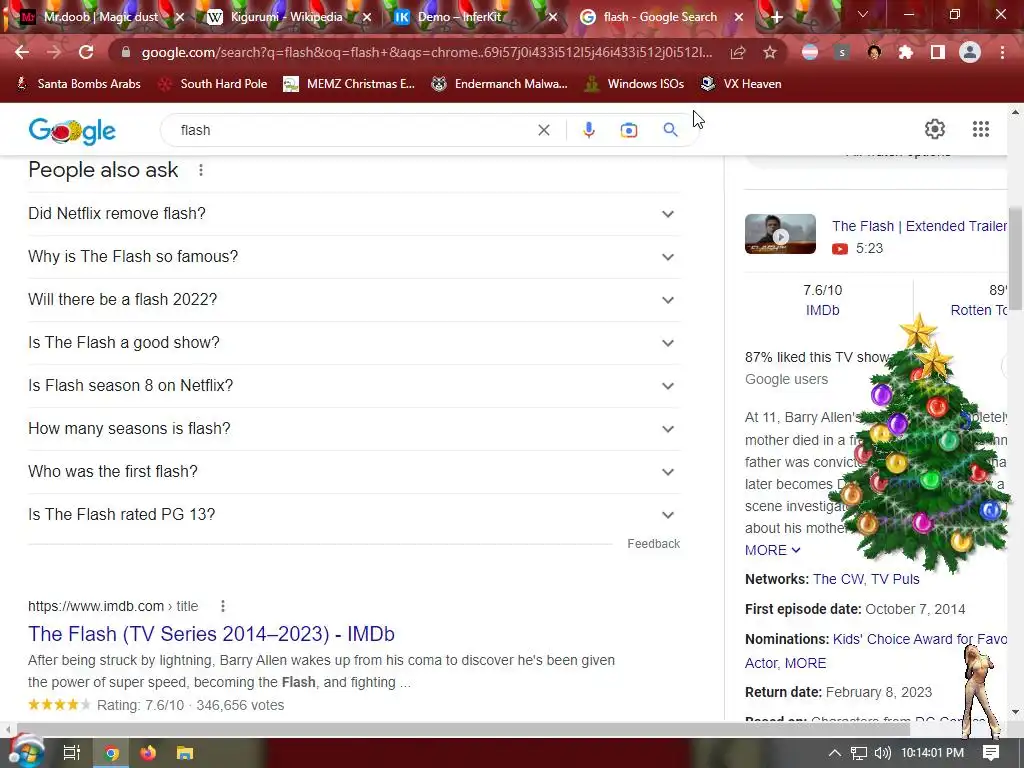This screenshot has height=768, width=1024.
Task: Expand 'Is The Flash a good show?'
Action: coord(354,343)
